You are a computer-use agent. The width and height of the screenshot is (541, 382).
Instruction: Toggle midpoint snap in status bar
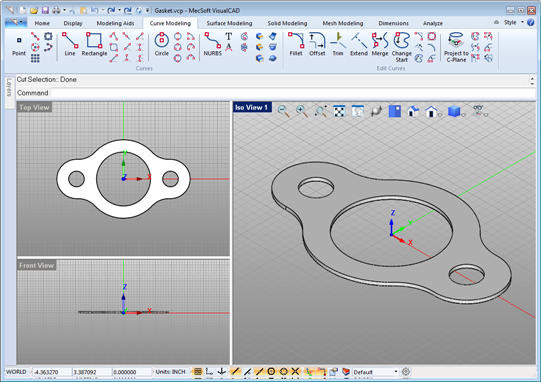[x=247, y=372]
